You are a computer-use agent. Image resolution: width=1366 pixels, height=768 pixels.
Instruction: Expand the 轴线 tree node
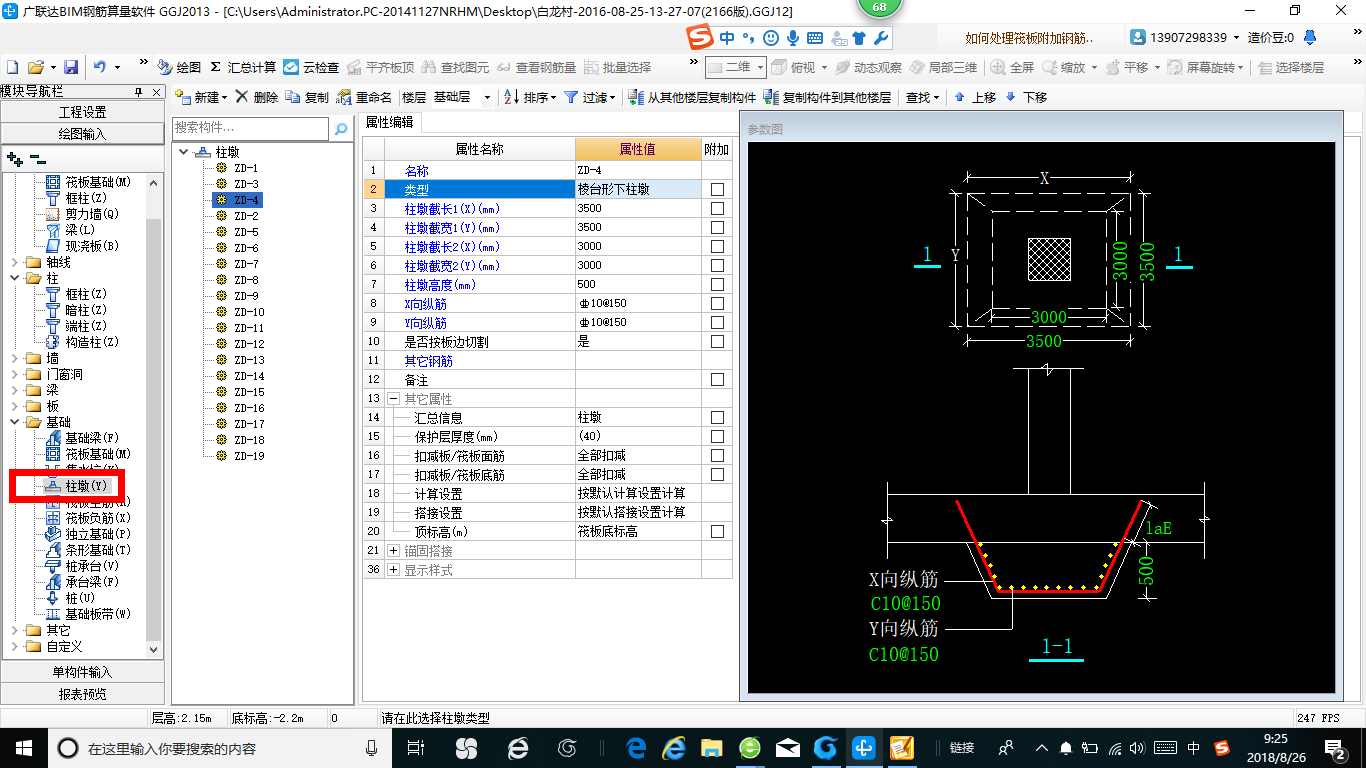click(14, 262)
